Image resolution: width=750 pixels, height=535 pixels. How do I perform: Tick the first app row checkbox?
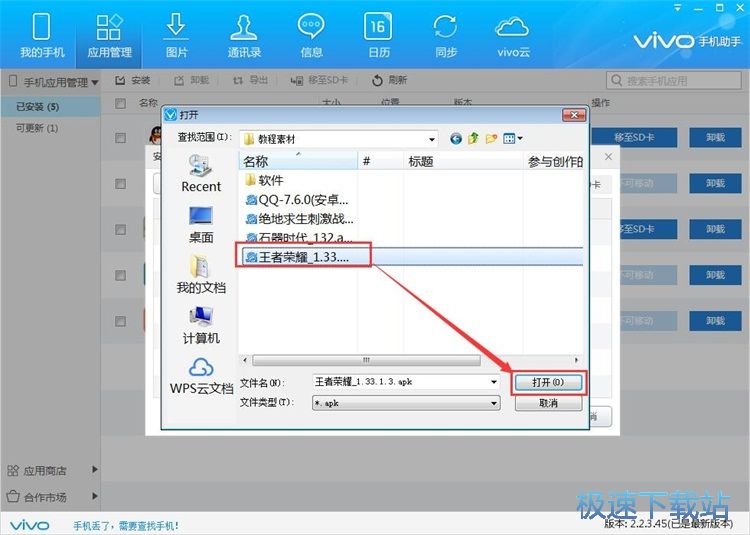coord(121,138)
